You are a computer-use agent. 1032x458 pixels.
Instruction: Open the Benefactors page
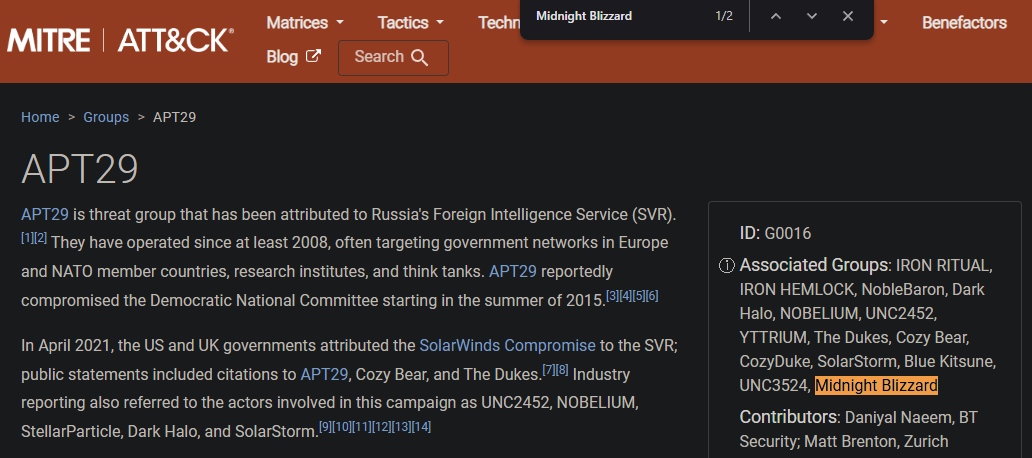click(964, 22)
